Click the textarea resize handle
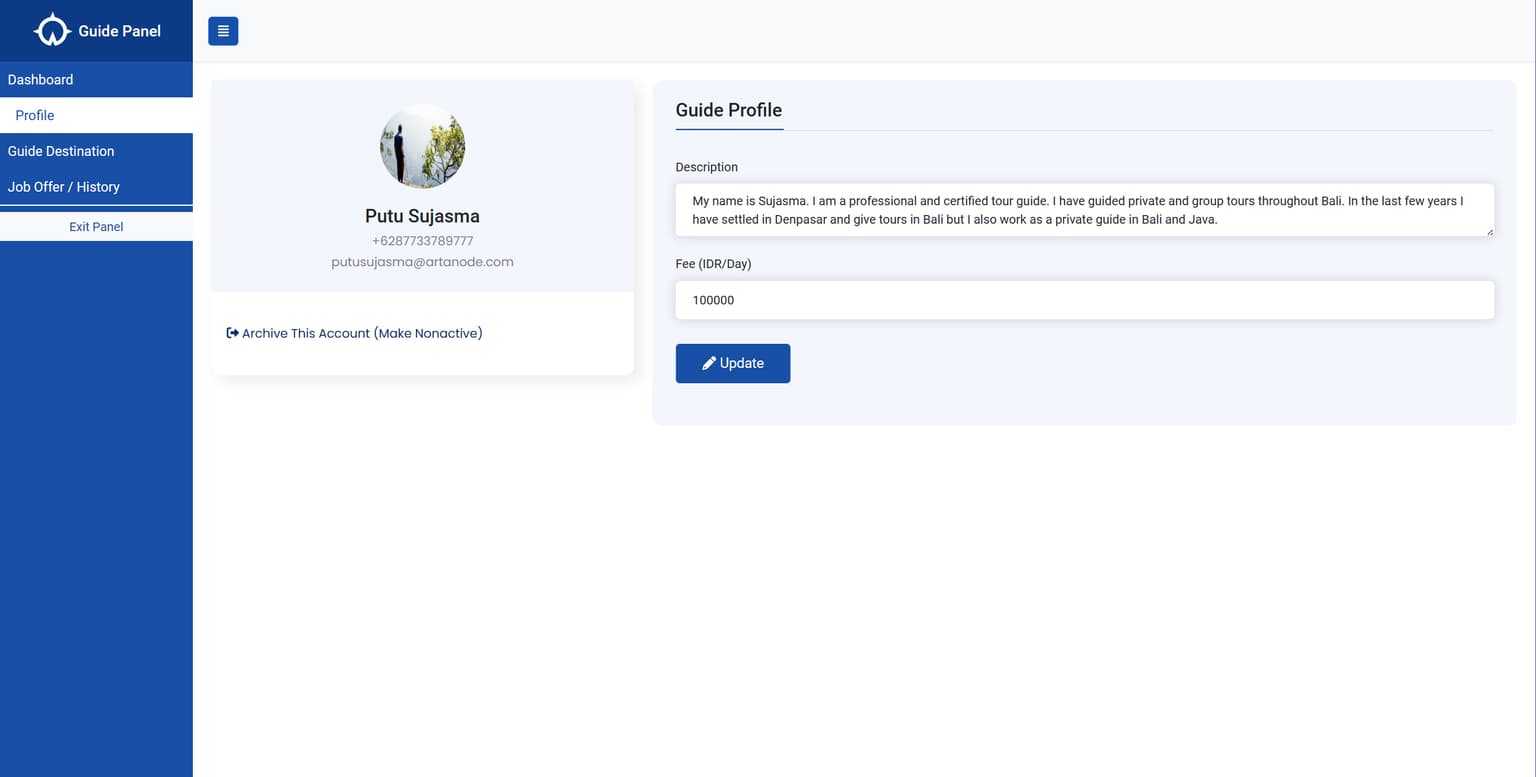The height and width of the screenshot is (777, 1536). 1489,232
